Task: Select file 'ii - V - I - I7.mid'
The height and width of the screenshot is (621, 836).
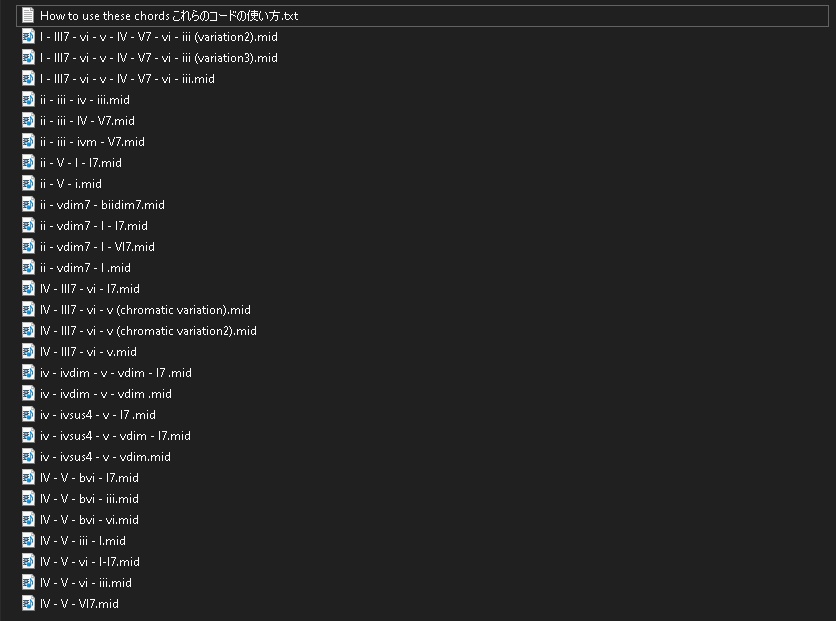Action: [x=81, y=163]
